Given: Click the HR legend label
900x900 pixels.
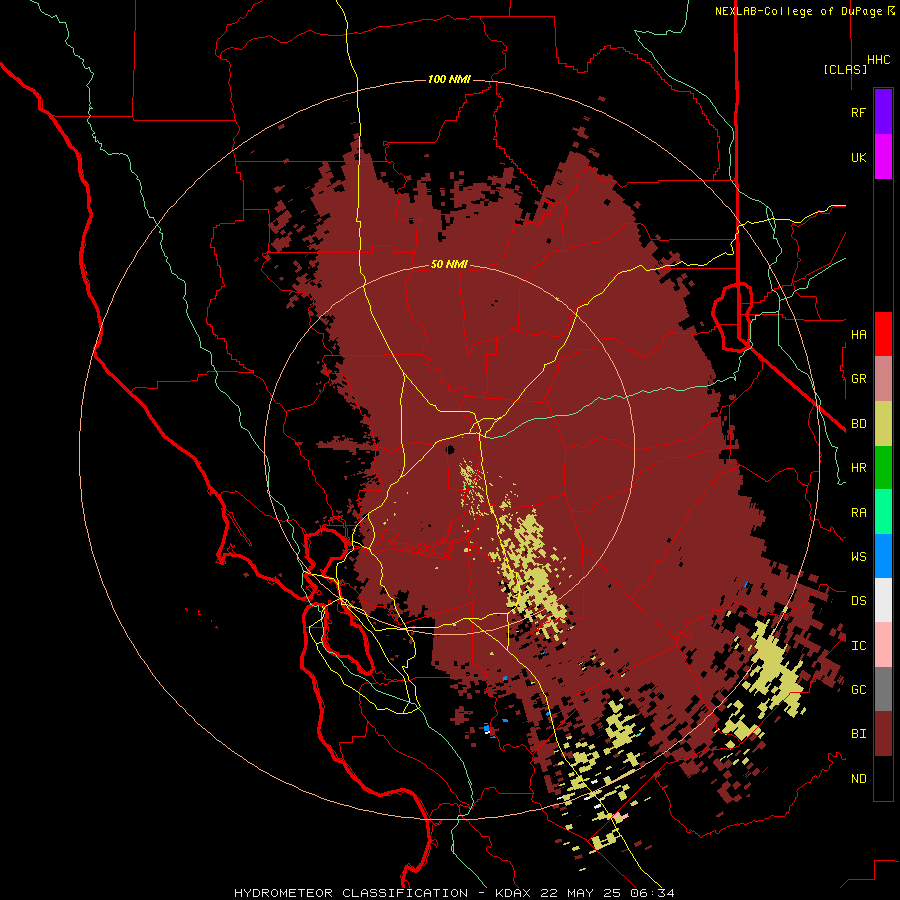Looking at the screenshot, I should coord(858,468).
